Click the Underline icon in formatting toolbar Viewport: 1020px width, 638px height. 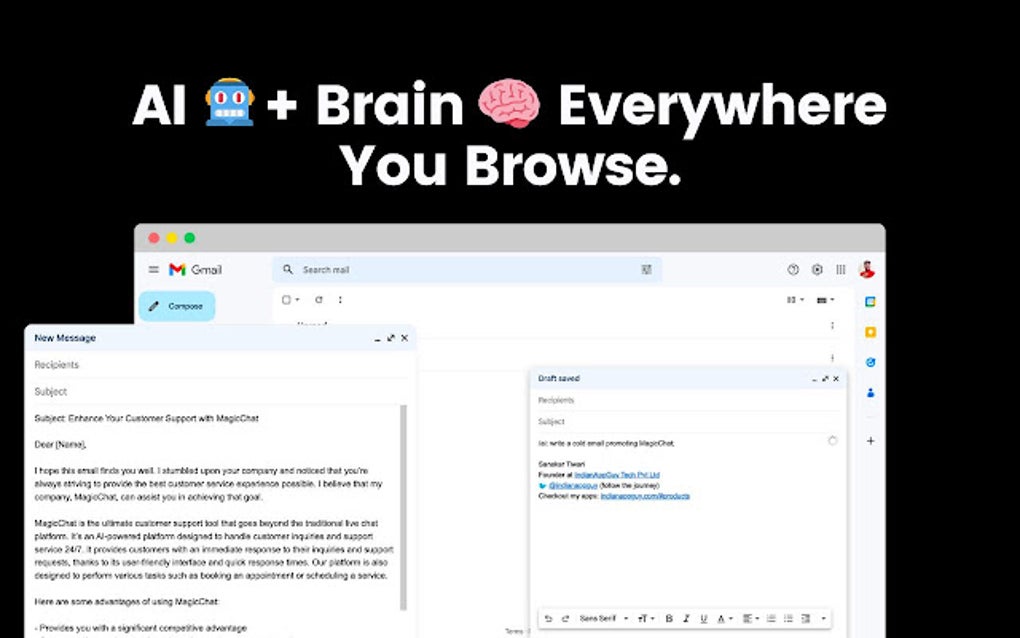(x=704, y=618)
